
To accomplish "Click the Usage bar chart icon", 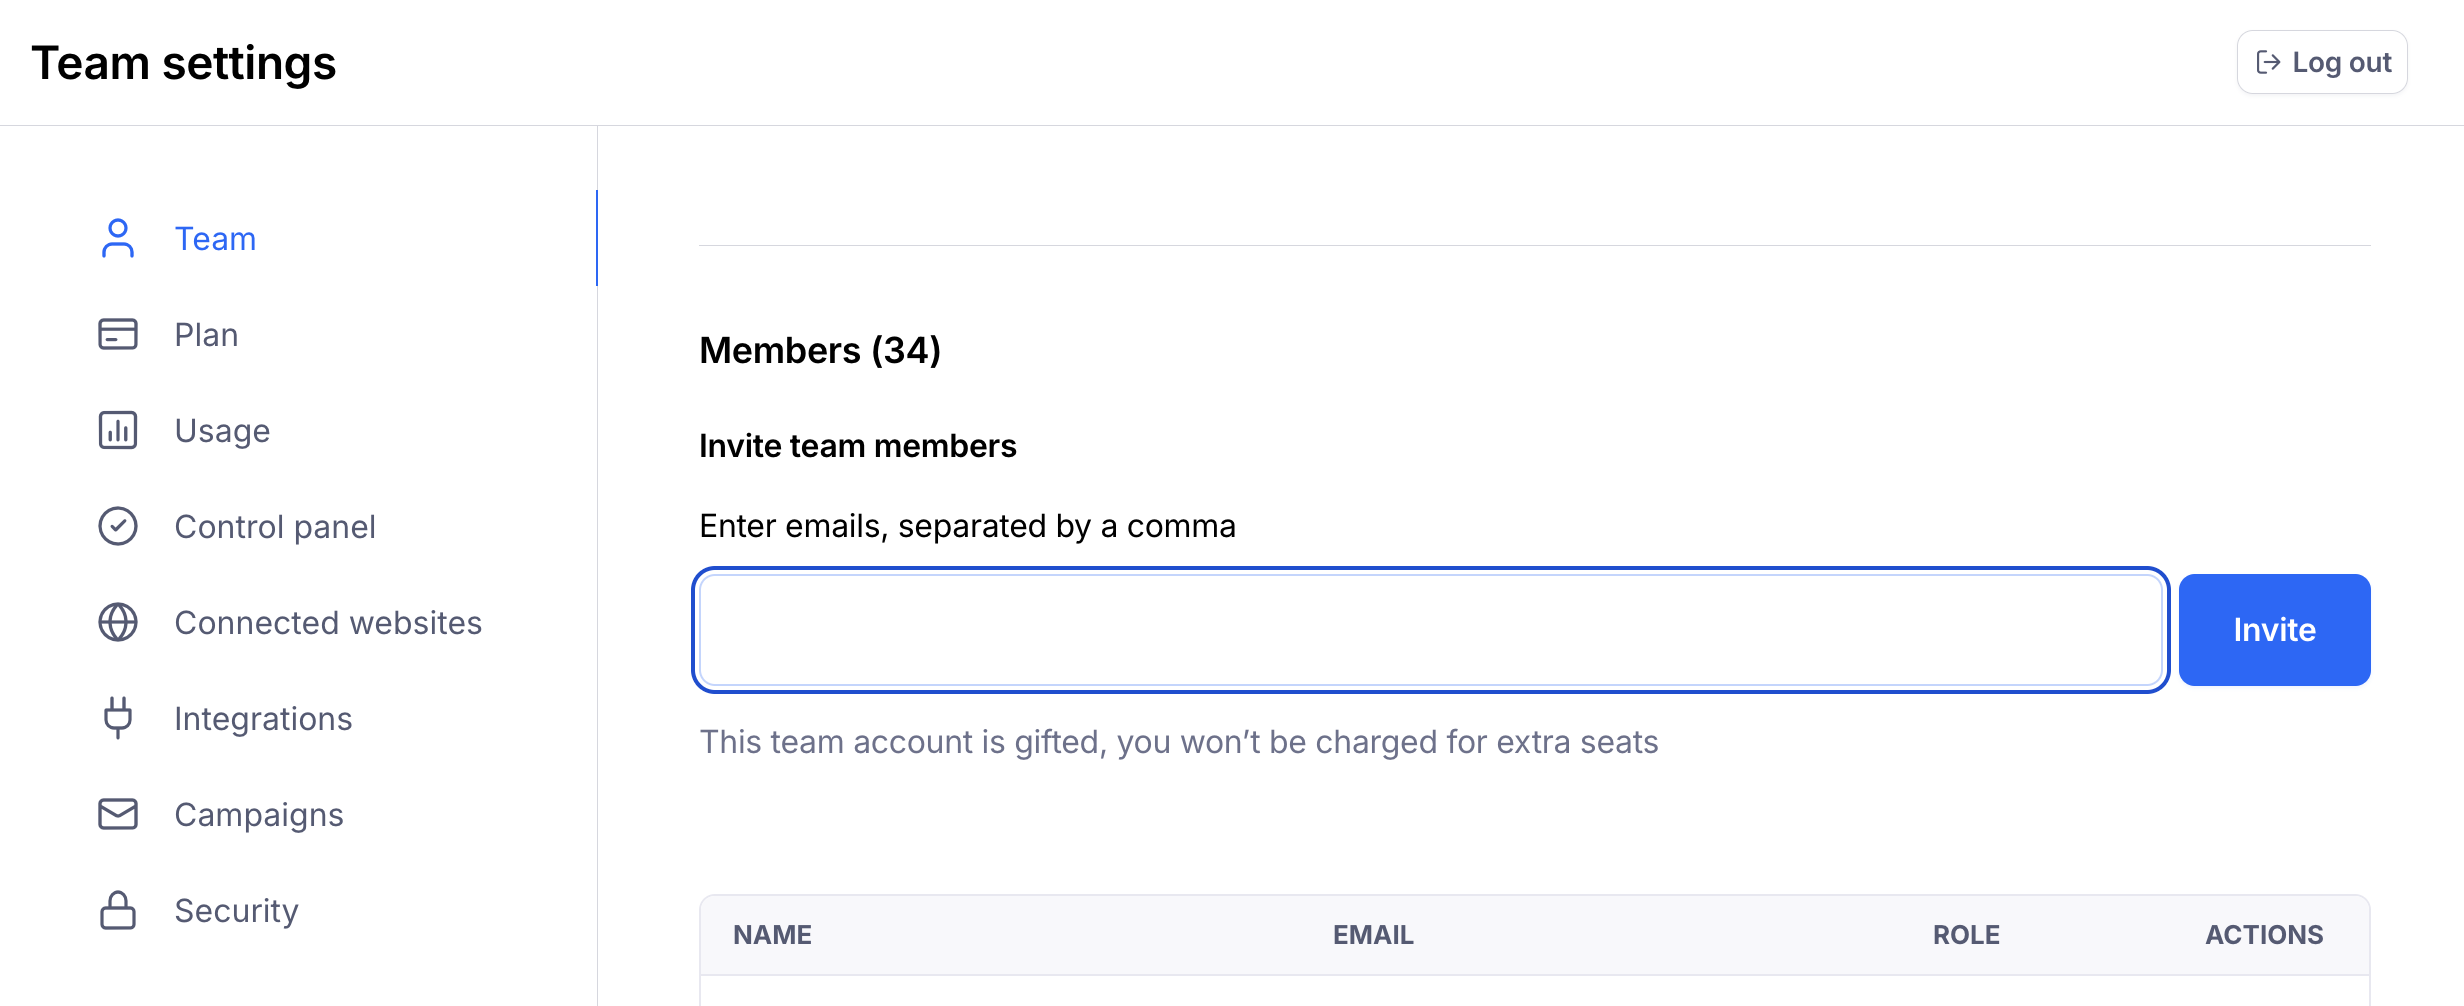I will [118, 431].
